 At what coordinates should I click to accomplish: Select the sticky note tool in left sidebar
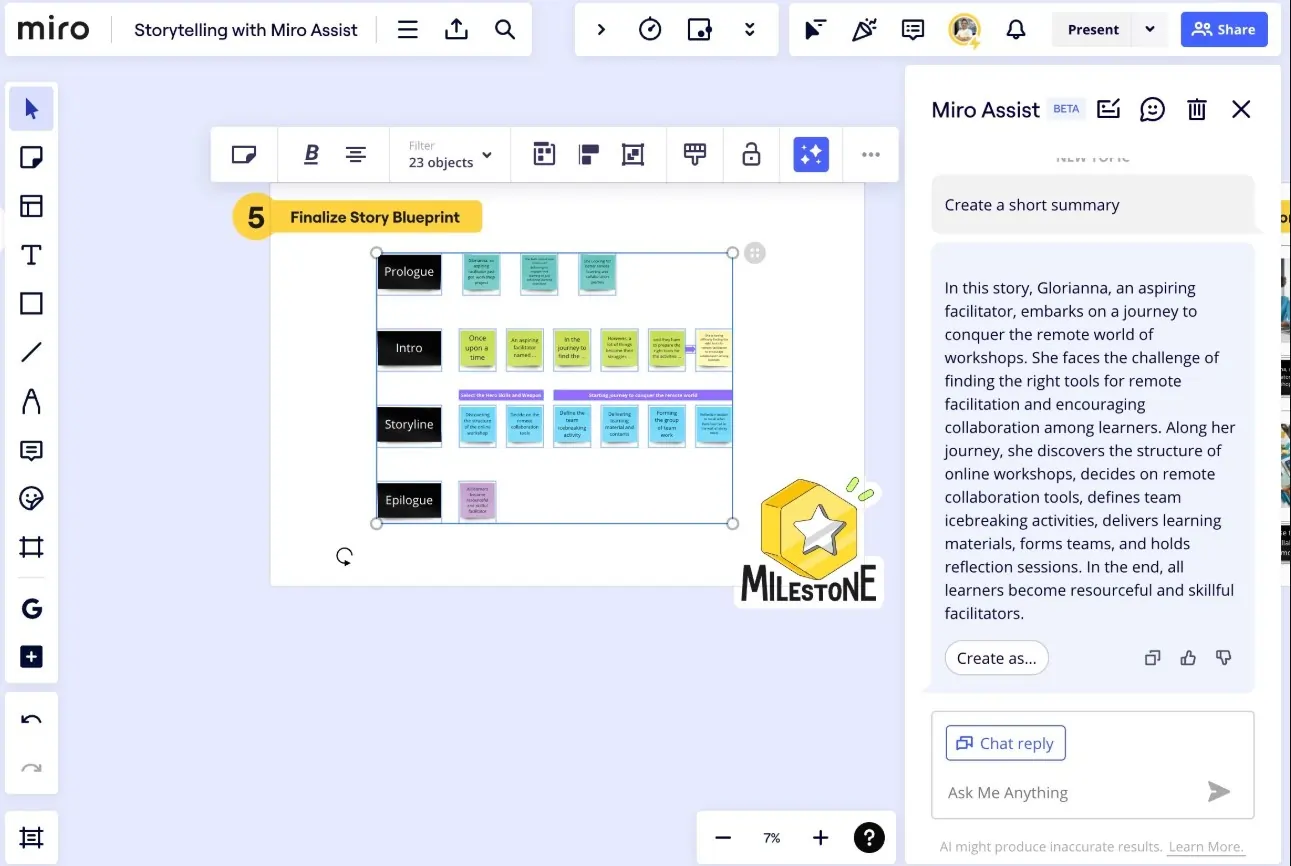(31, 157)
